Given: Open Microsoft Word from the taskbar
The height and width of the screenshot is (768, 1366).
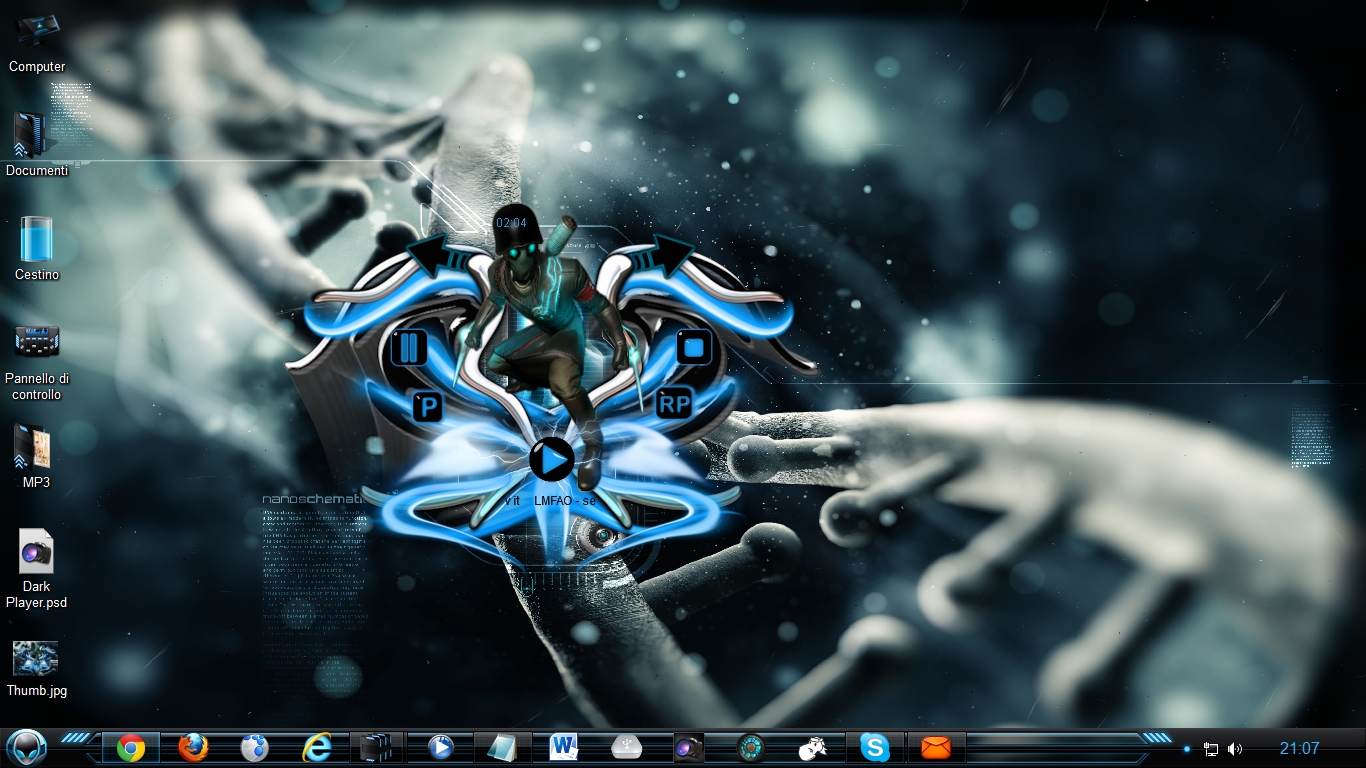Looking at the screenshot, I should coord(564,748).
